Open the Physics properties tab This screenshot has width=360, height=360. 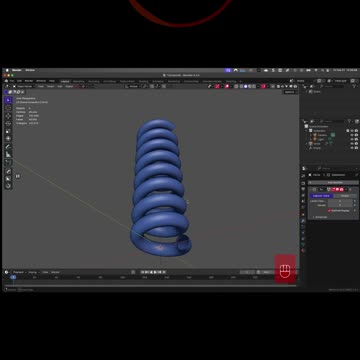point(303,233)
